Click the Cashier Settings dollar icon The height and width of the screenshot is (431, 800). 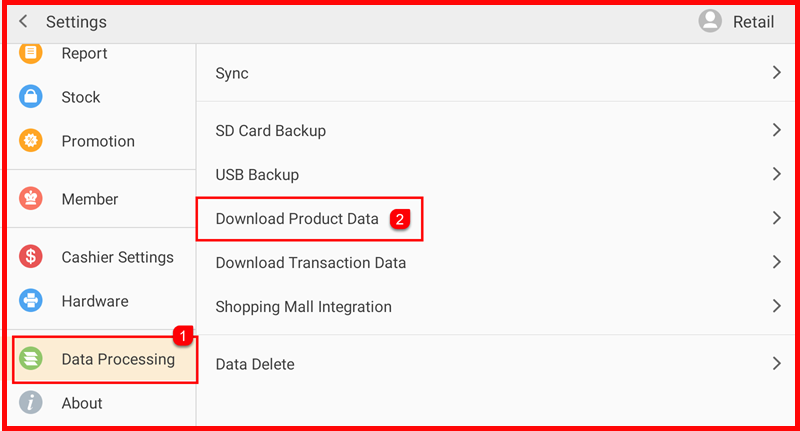click(x=31, y=257)
